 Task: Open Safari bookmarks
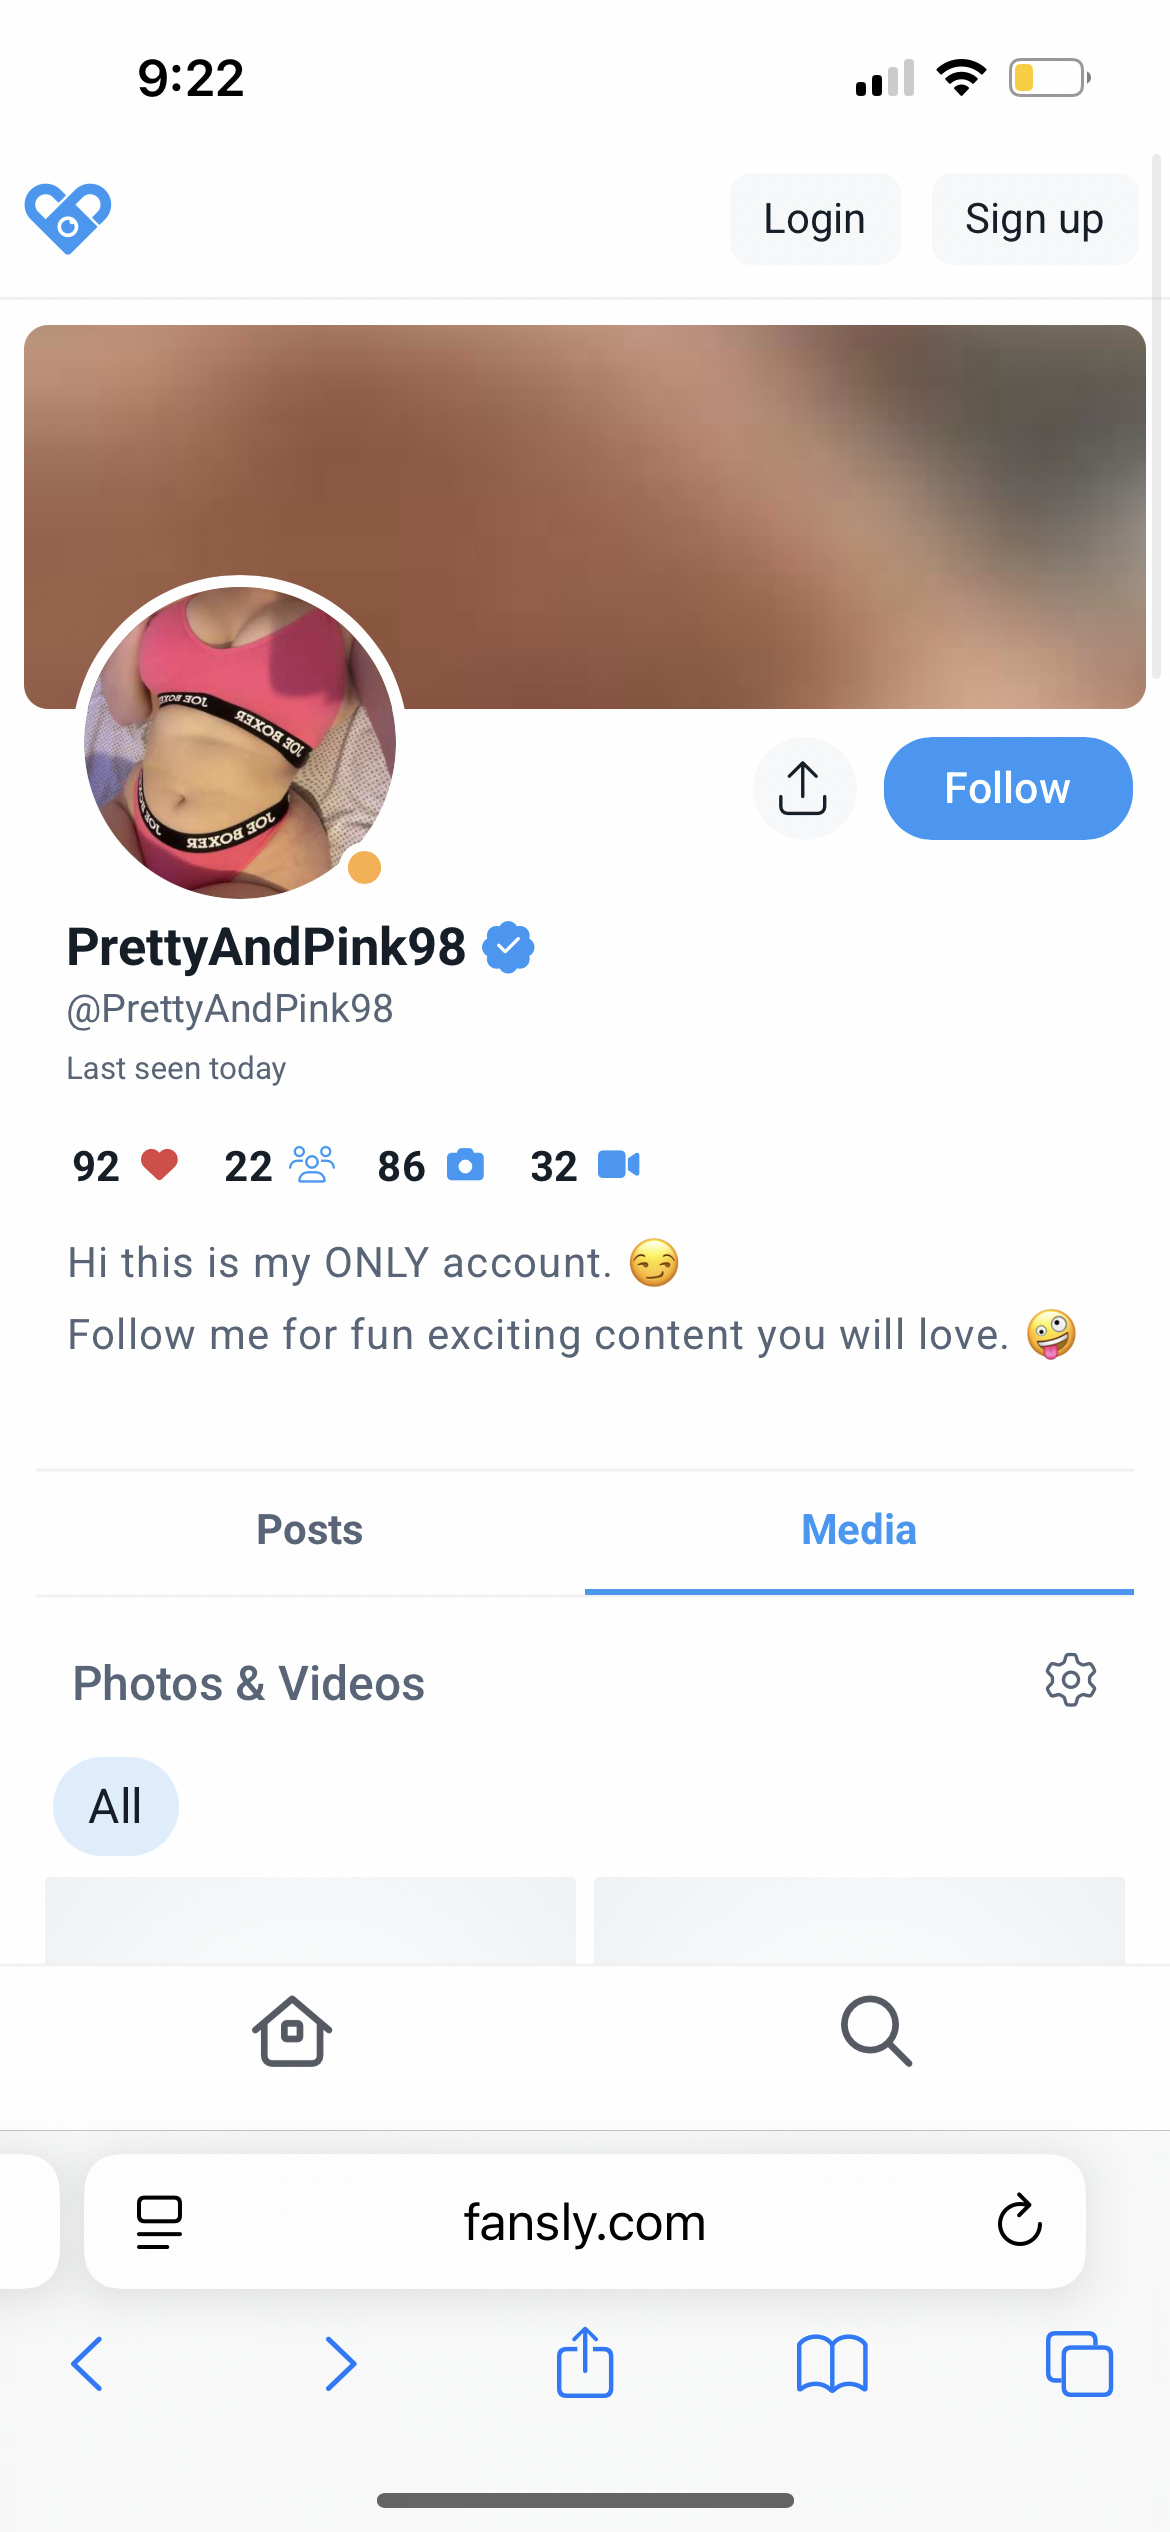pos(832,2364)
